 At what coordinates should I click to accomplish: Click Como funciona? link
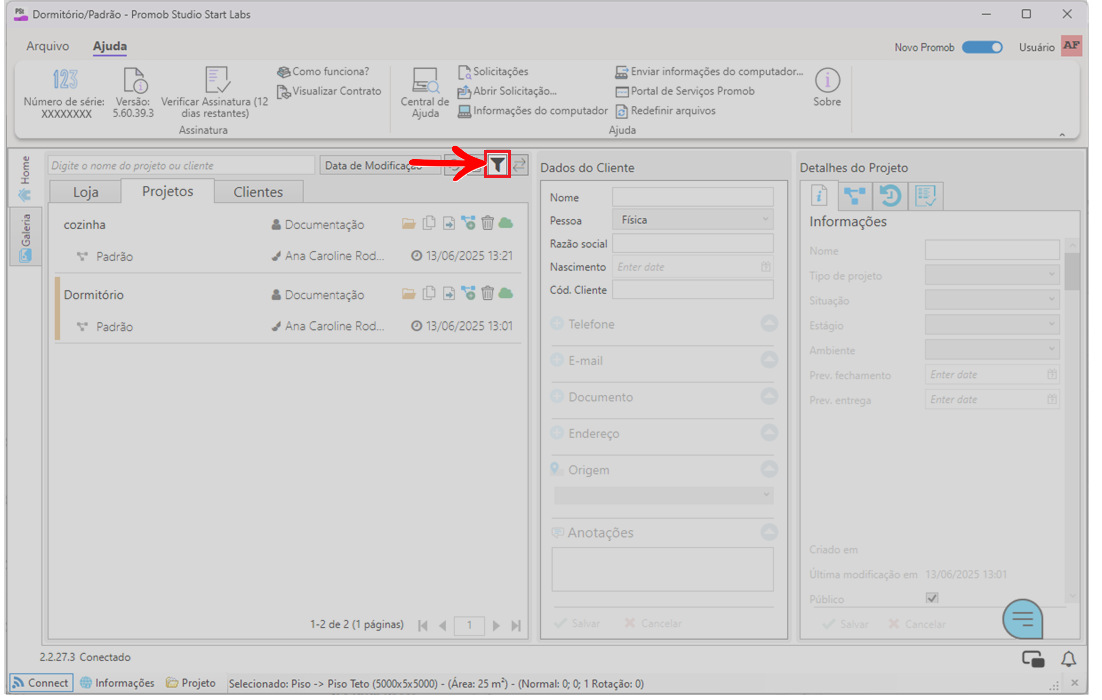[323, 72]
